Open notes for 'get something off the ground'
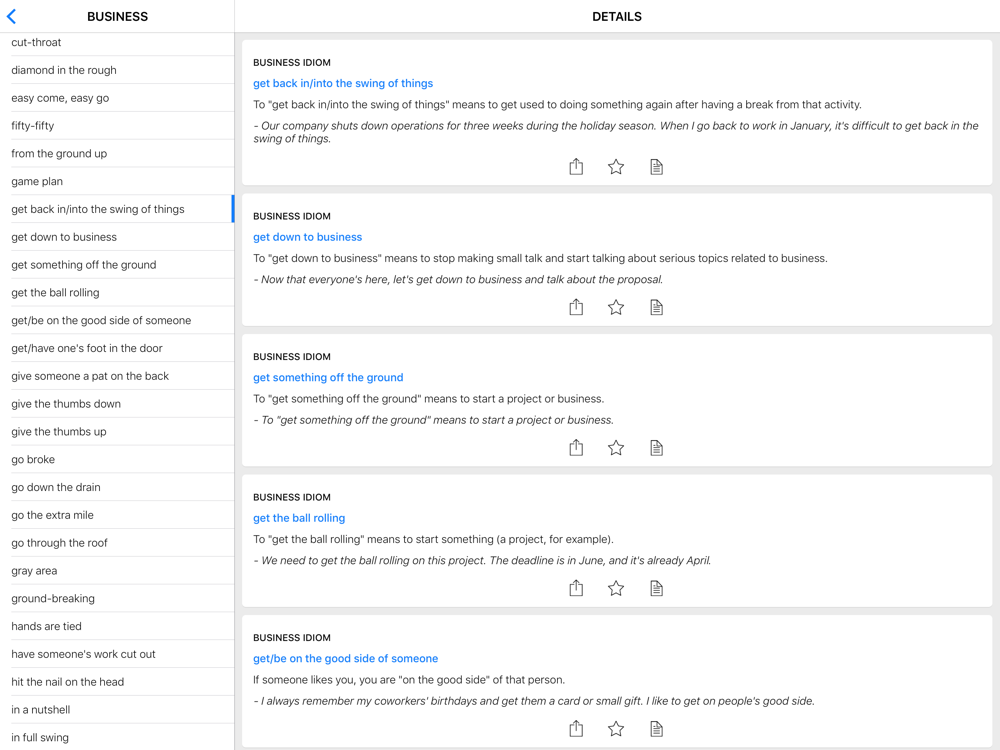 pos(656,448)
